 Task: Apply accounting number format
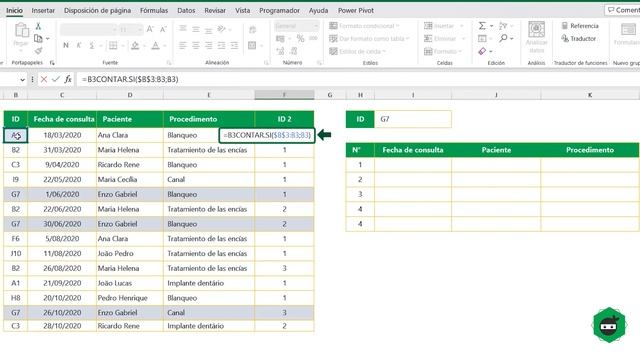[x=280, y=39]
